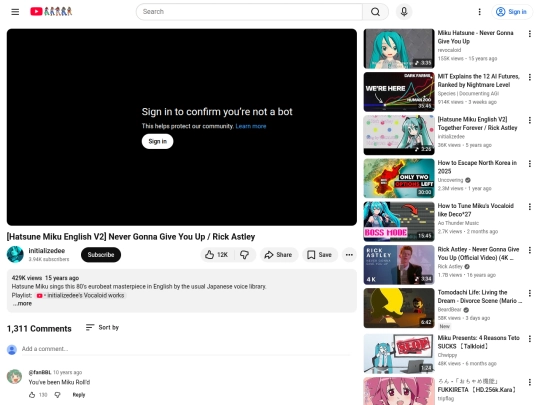Click the video title text under player
The image size is (540, 405).
[131, 237]
